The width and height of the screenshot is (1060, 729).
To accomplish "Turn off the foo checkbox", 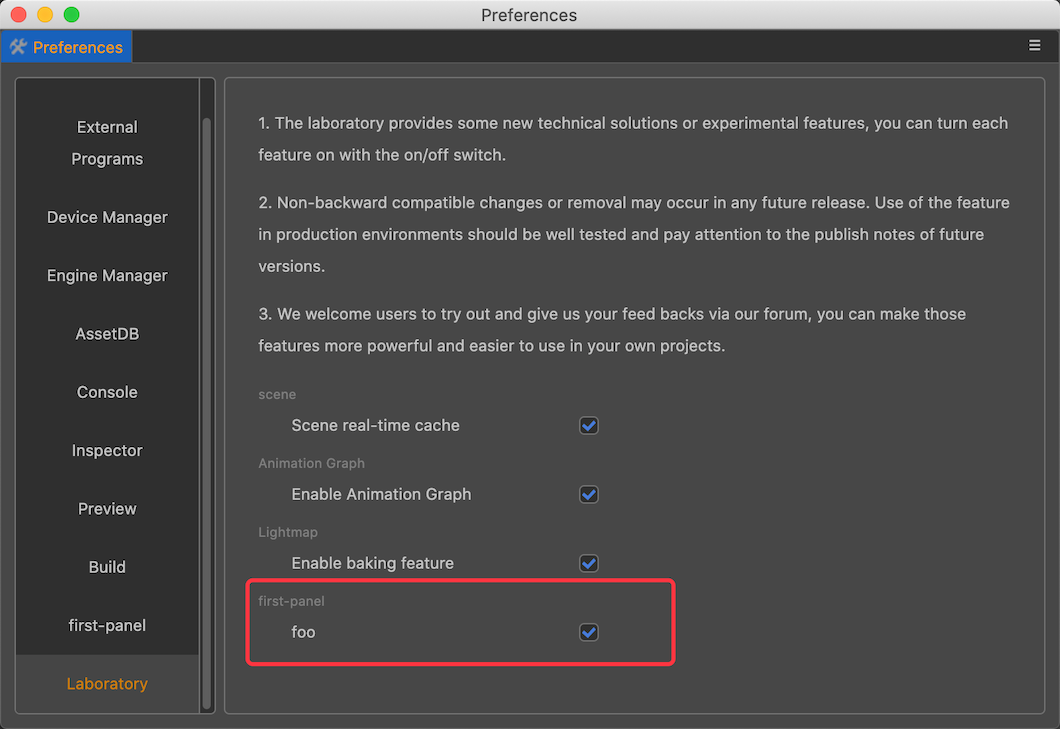I will (x=589, y=632).
